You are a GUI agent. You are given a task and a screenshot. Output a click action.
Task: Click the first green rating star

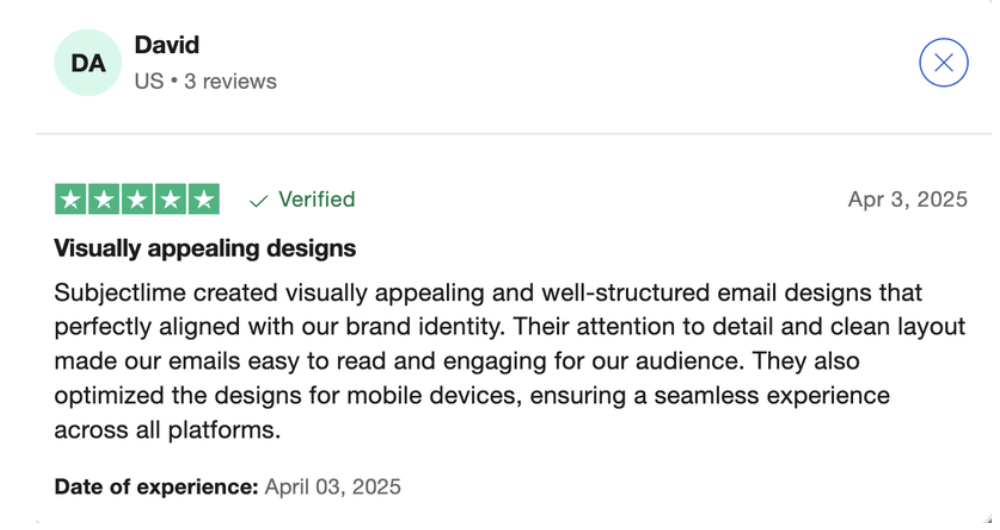click(x=71, y=200)
